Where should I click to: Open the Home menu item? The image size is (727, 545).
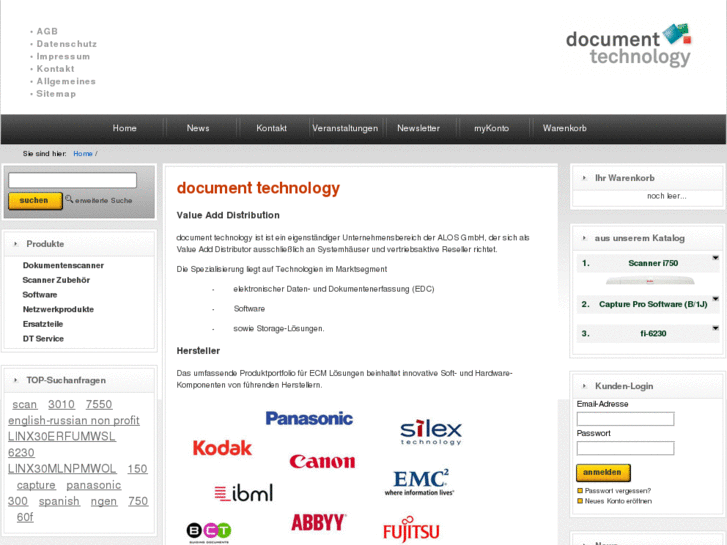124,128
